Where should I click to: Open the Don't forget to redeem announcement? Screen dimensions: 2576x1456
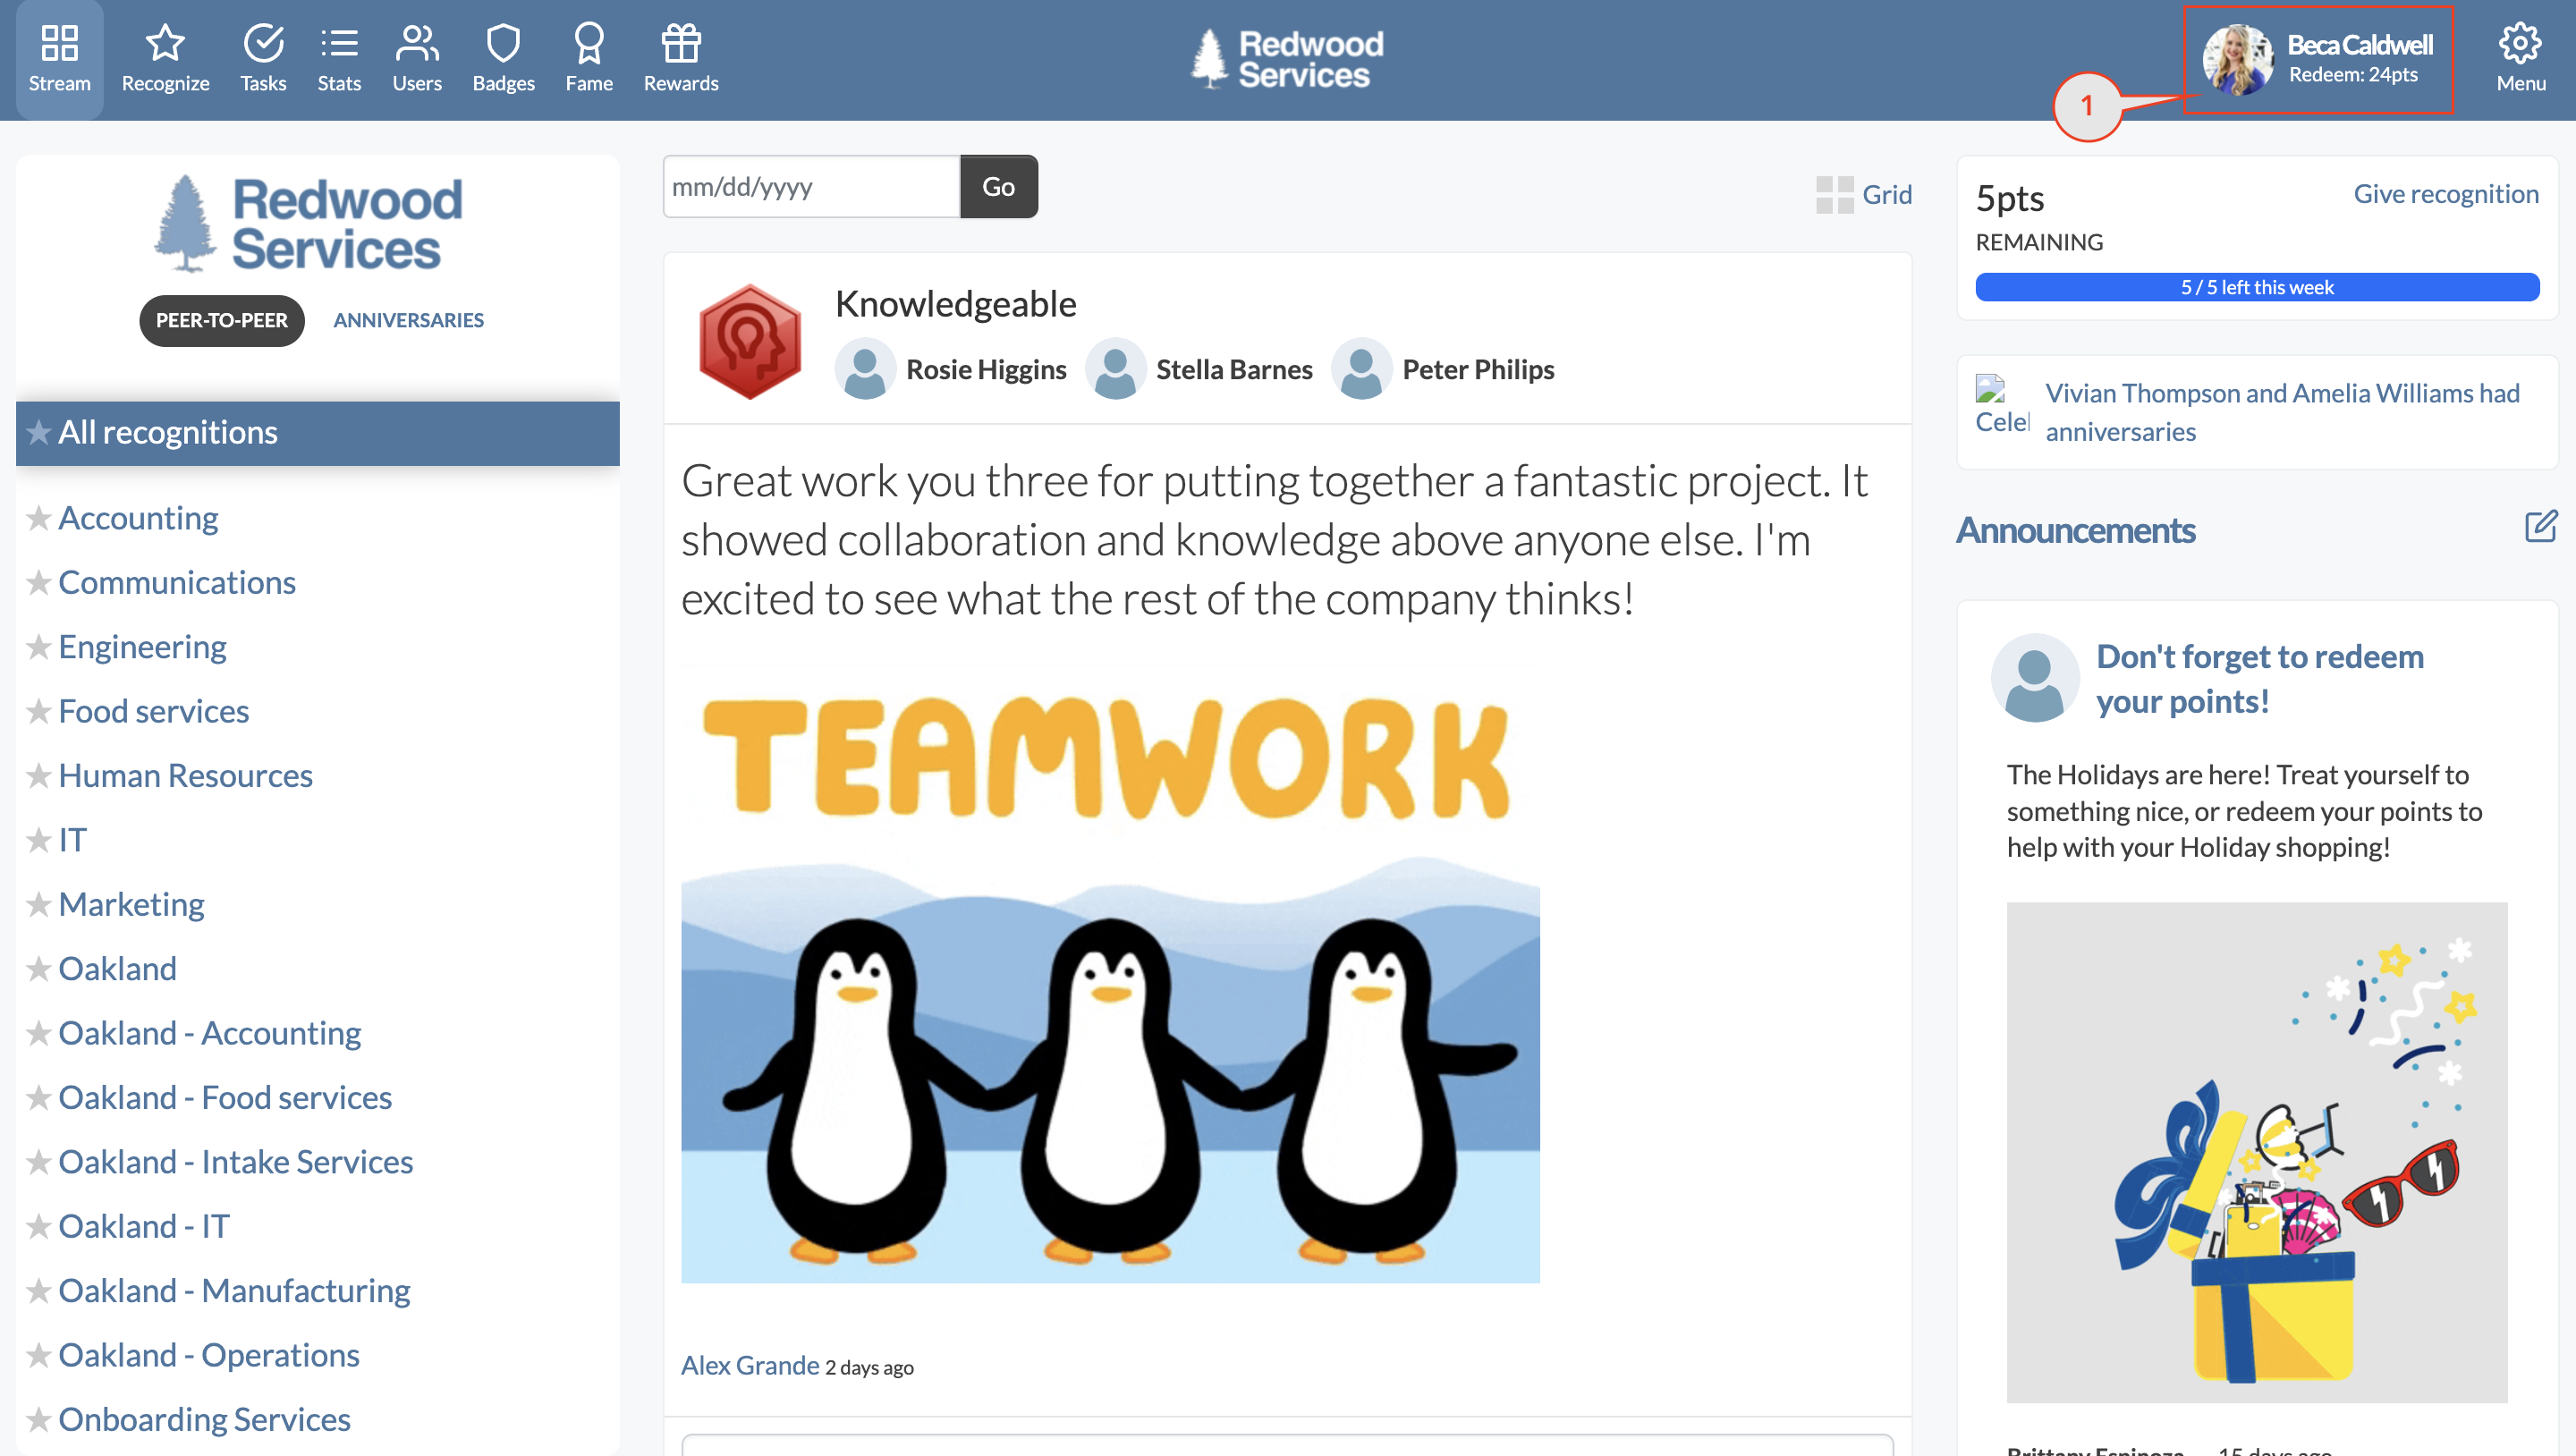pos(2260,678)
